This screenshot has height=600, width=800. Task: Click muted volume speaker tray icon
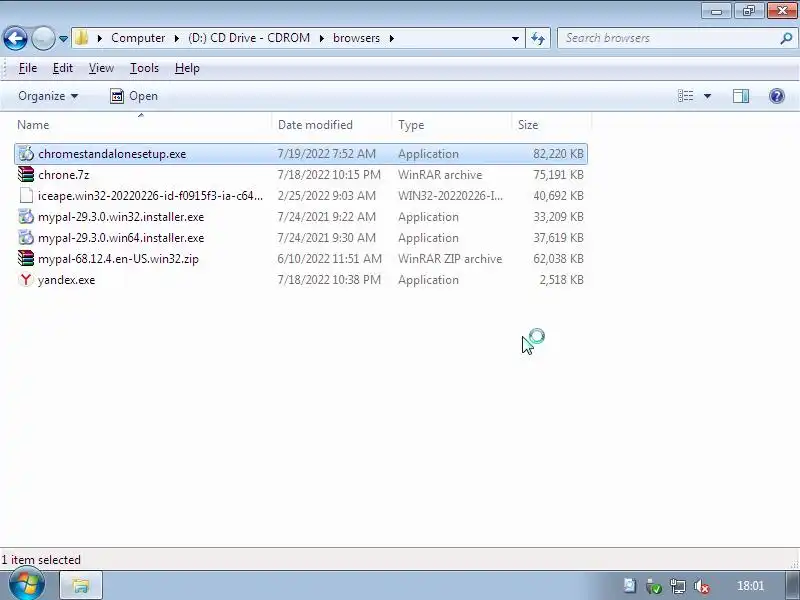(x=702, y=586)
